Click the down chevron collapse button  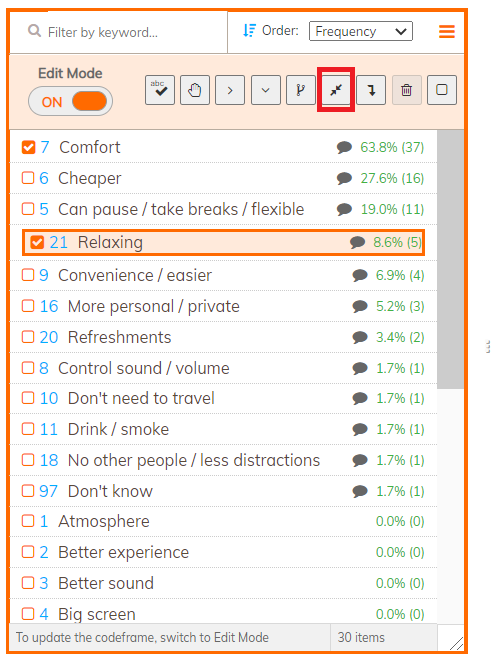pyautogui.click(x=265, y=90)
